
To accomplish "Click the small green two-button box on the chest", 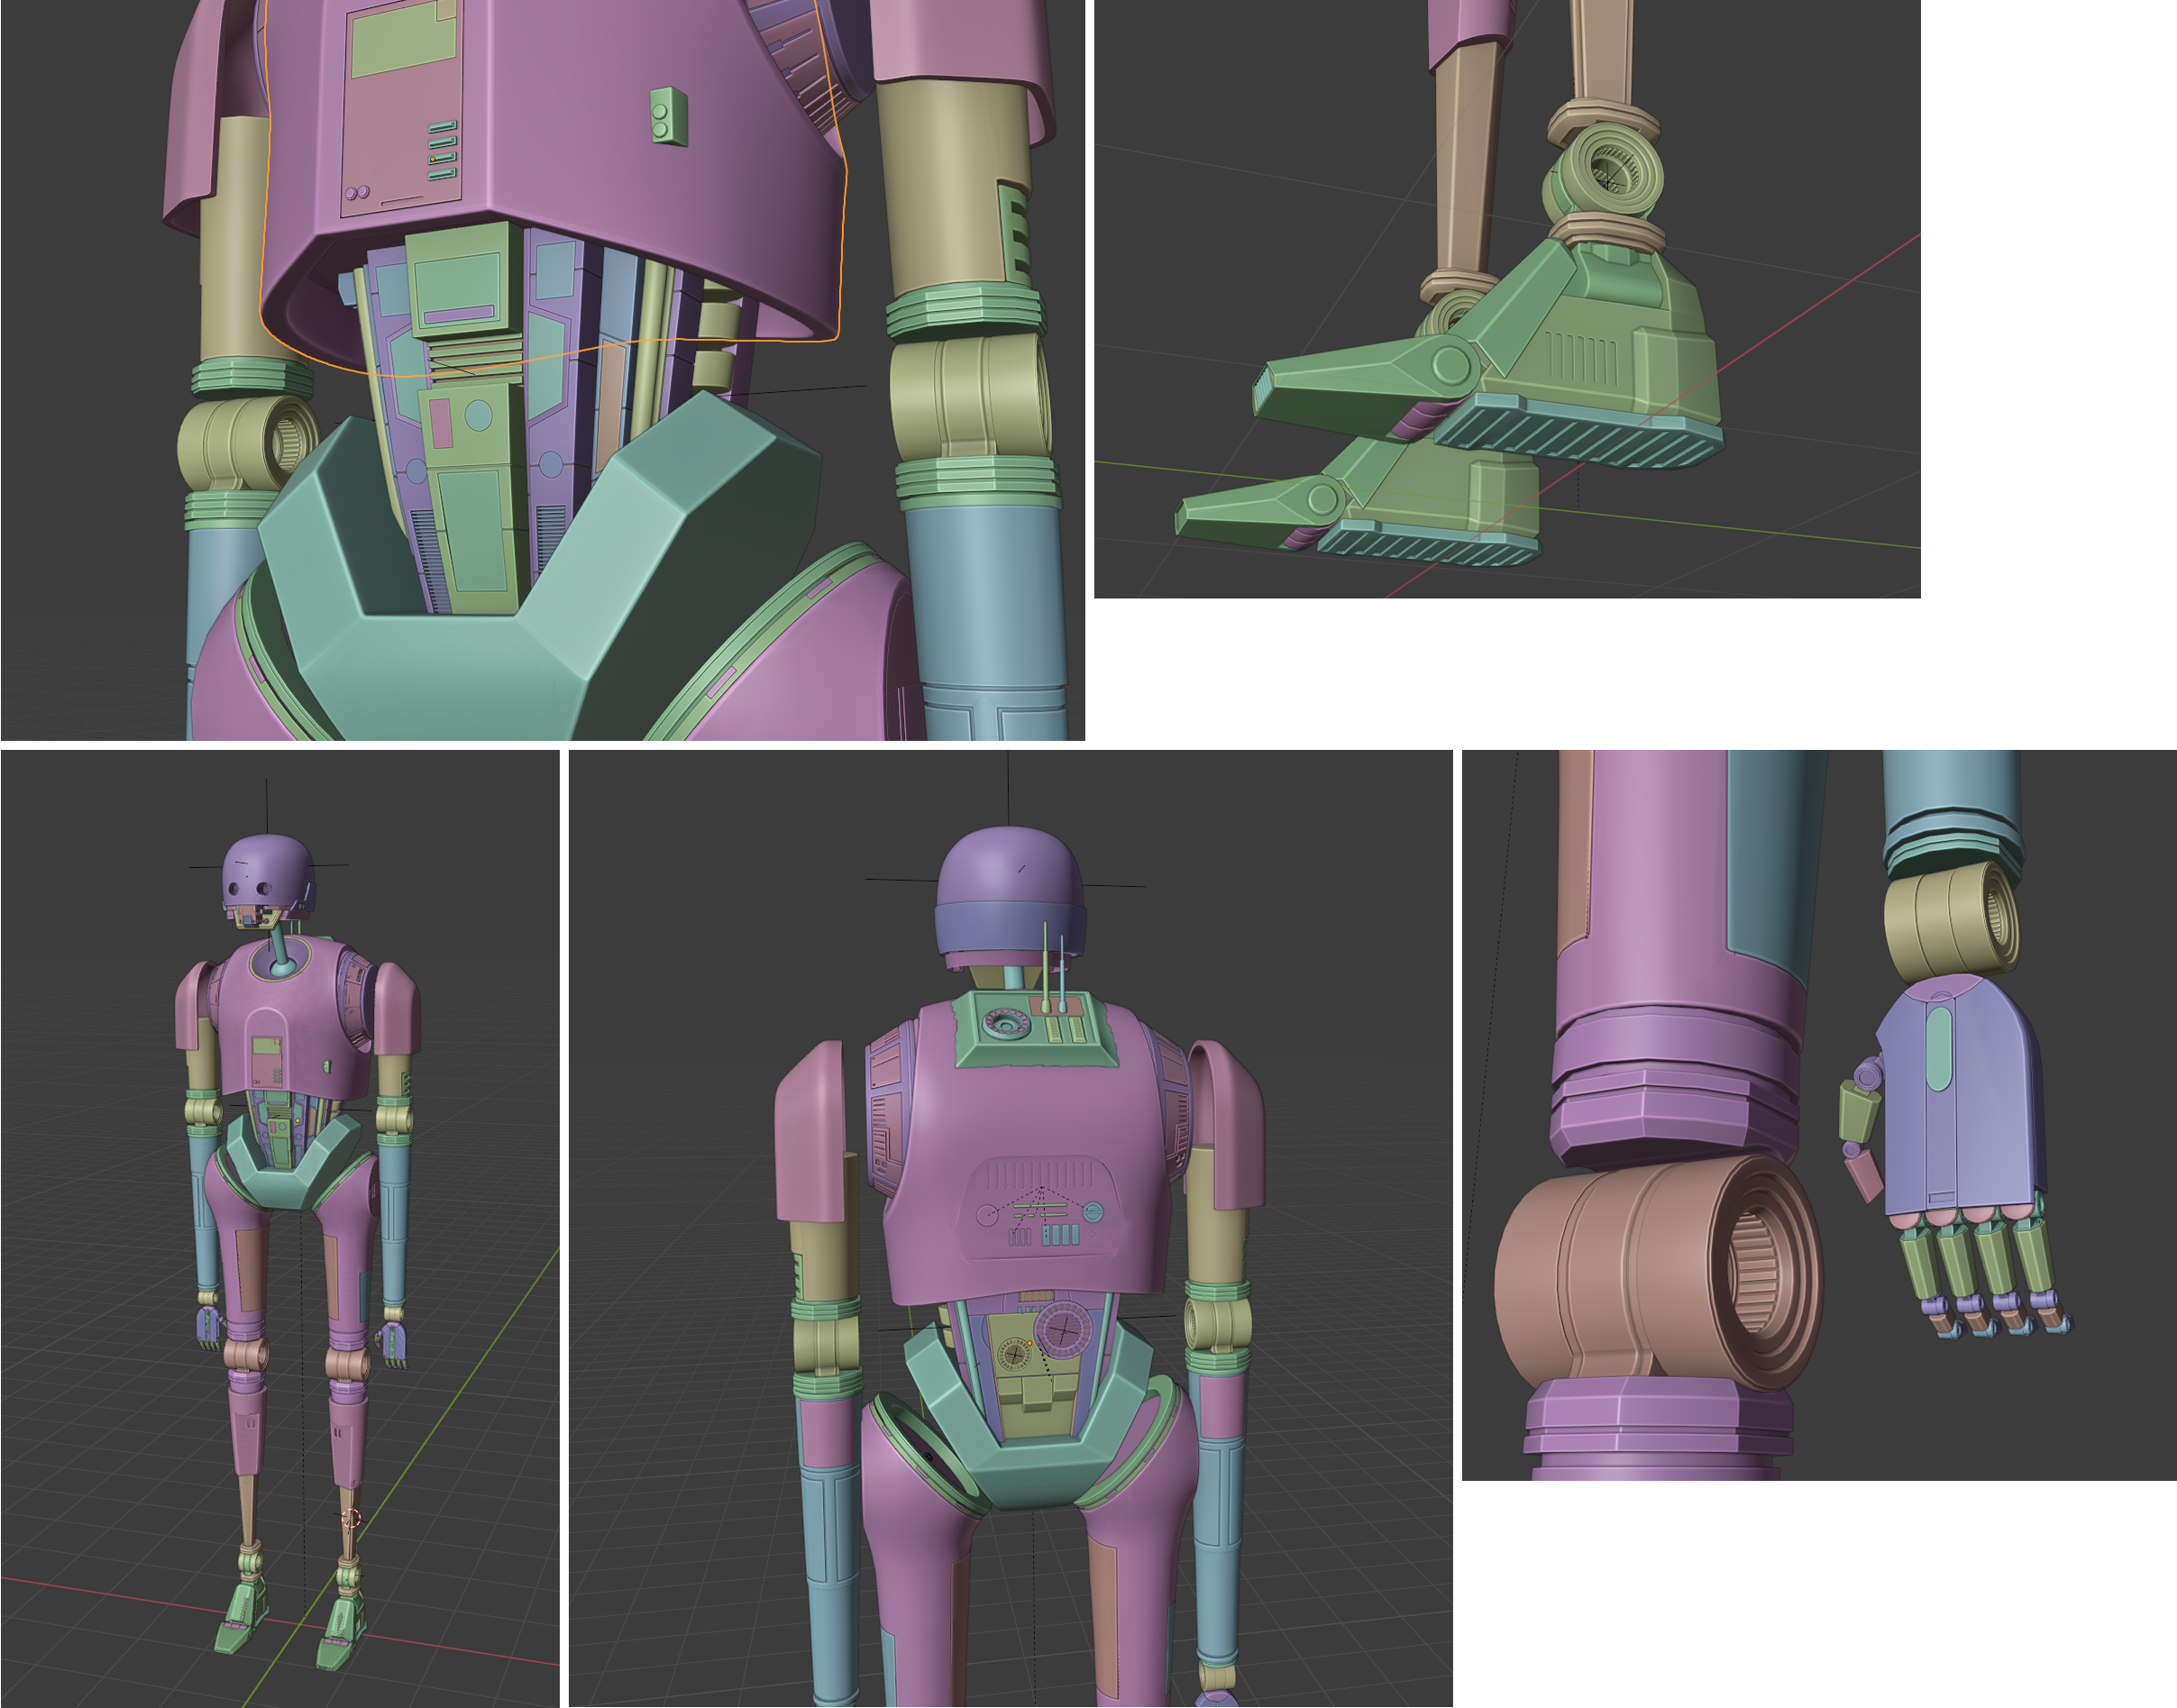I will click(668, 116).
